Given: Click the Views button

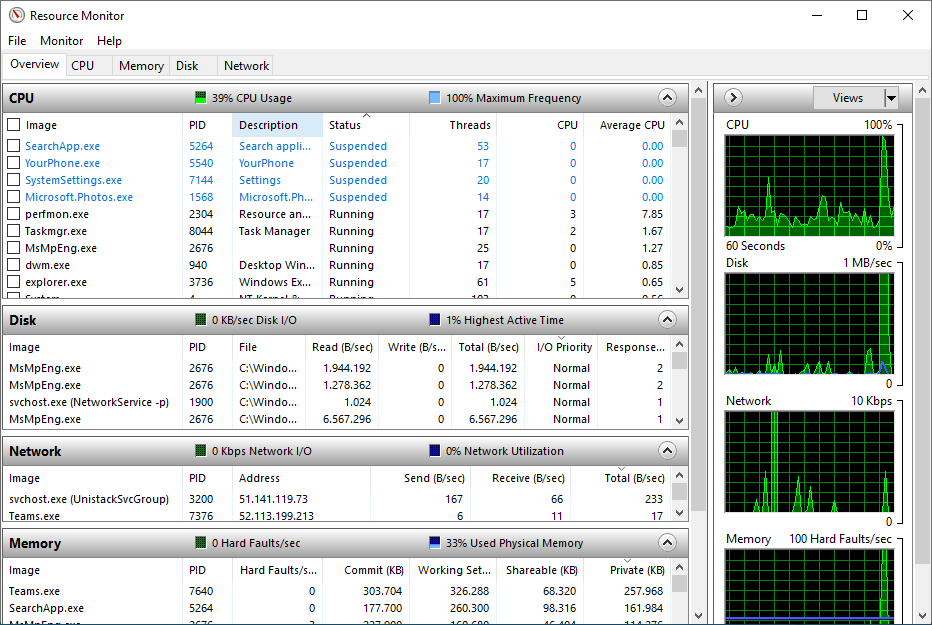Looking at the screenshot, I should pyautogui.click(x=851, y=97).
